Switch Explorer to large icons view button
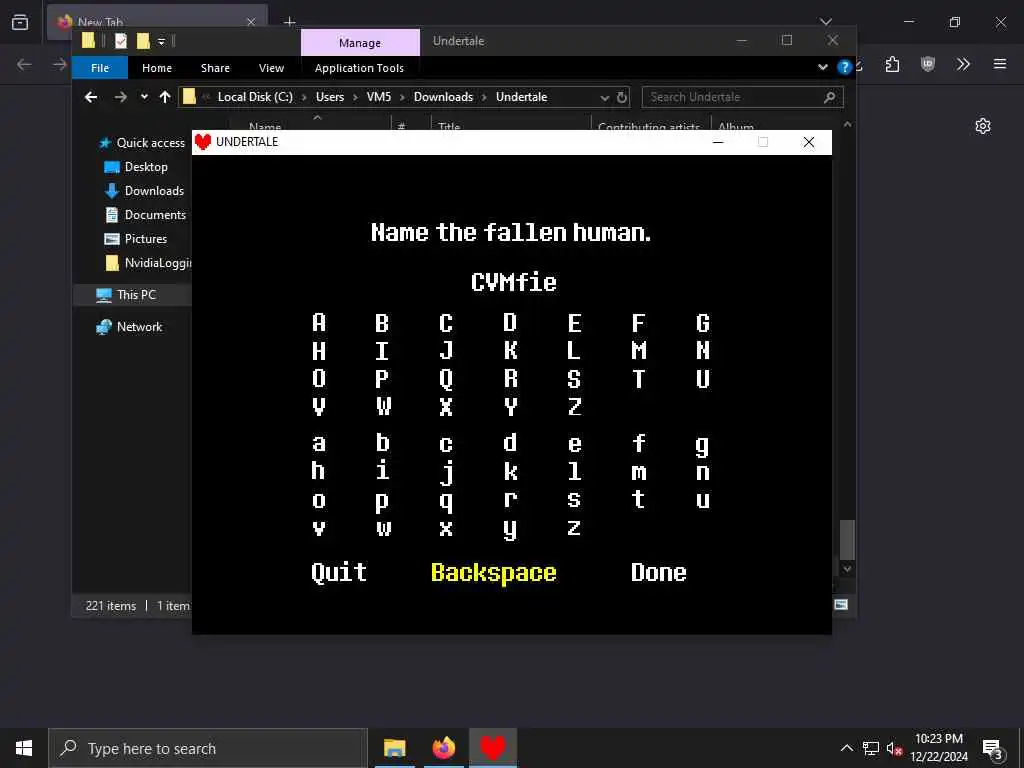The height and width of the screenshot is (768, 1024). pos(841,605)
